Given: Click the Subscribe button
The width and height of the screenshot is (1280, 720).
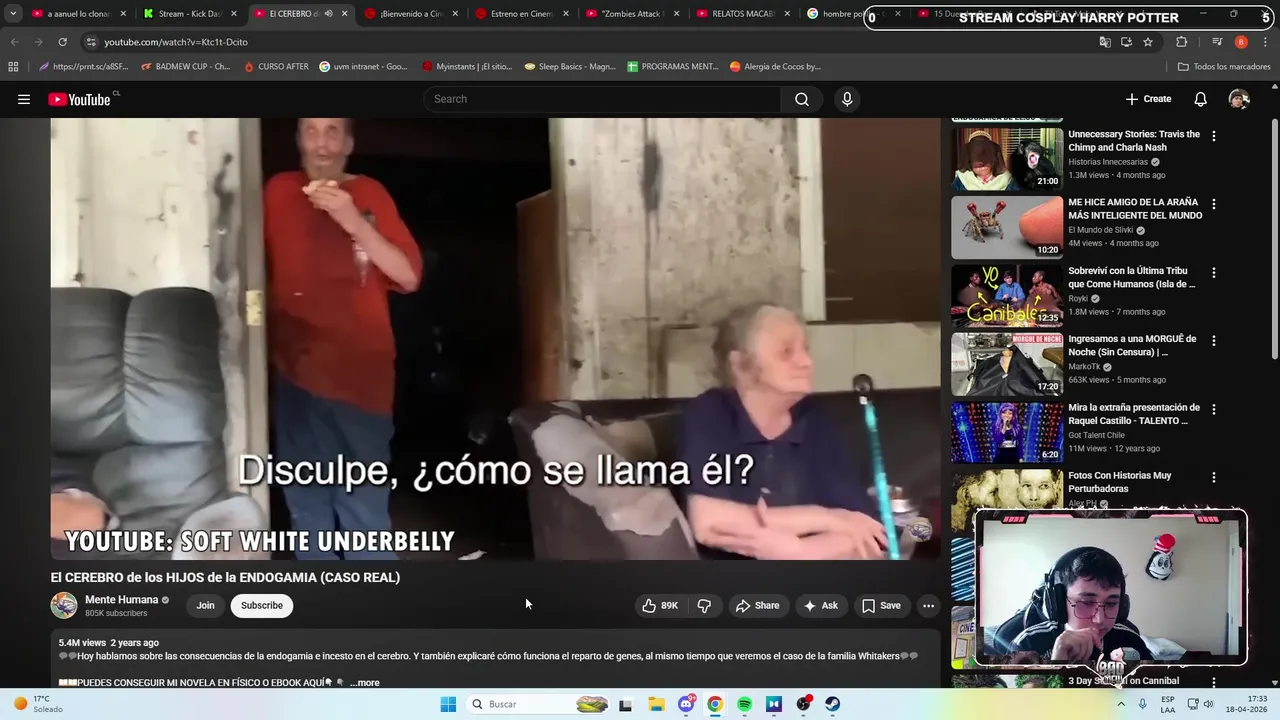Looking at the screenshot, I should [262, 605].
